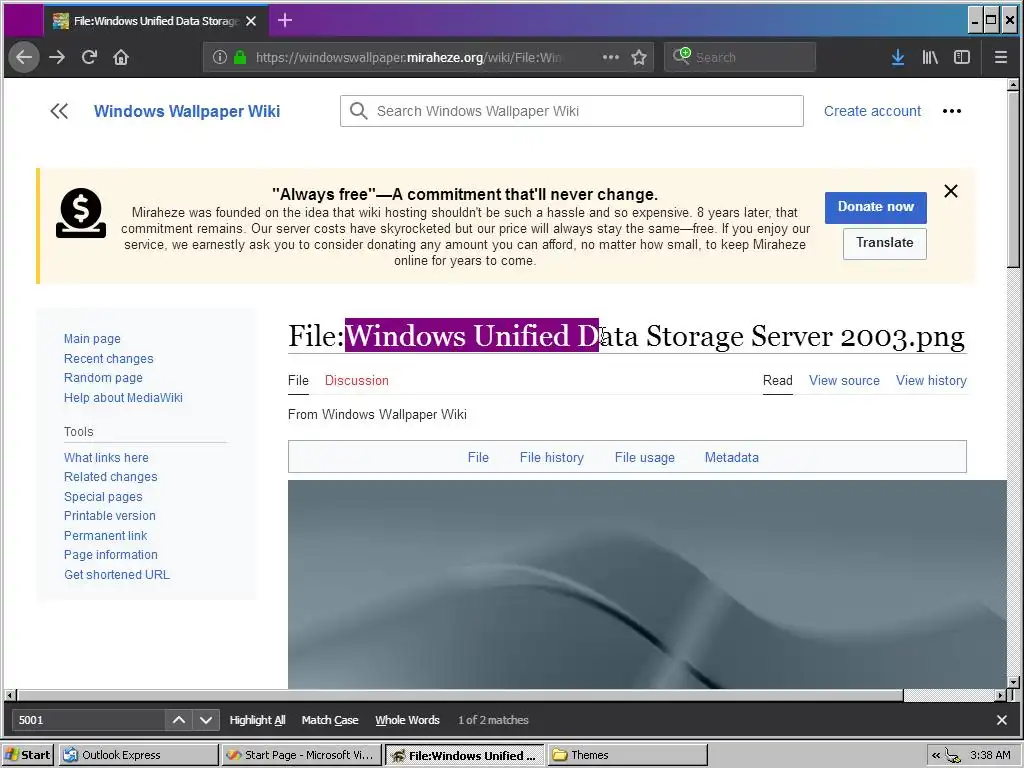This screenshot has height=768, width=1024.
Task: Collapse the wiki sidebar with double chevron
Action: pyautogui.click(x=59, y=111)
